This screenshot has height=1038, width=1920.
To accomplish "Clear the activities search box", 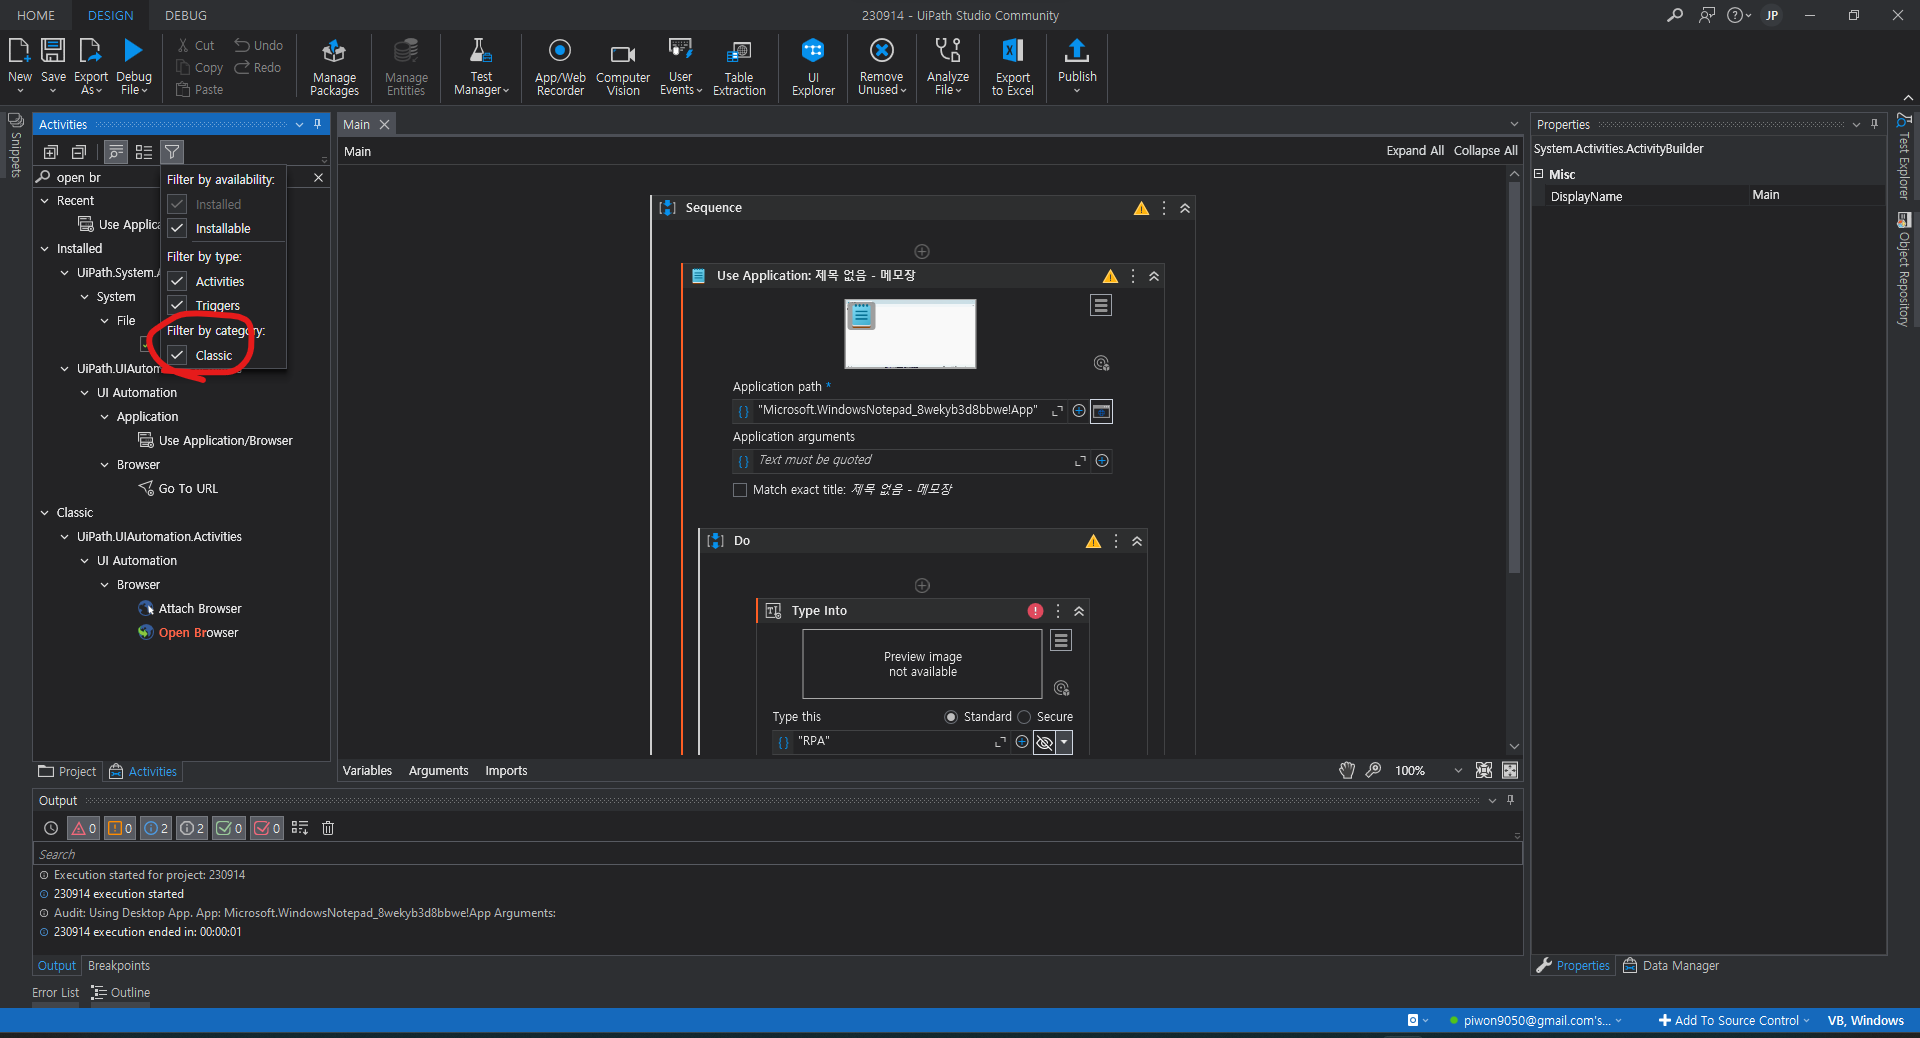I will coord(318,177).
